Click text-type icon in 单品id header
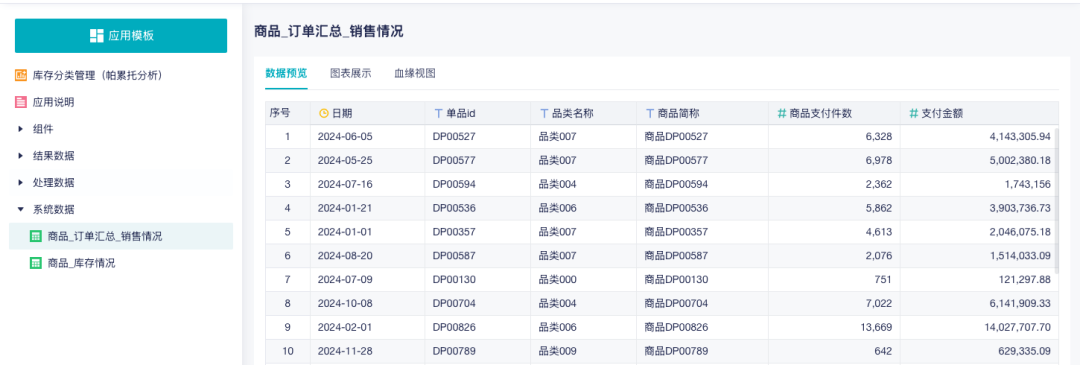Image resolution: width=1080 pixels, height=365 pixels. [438, 114]
